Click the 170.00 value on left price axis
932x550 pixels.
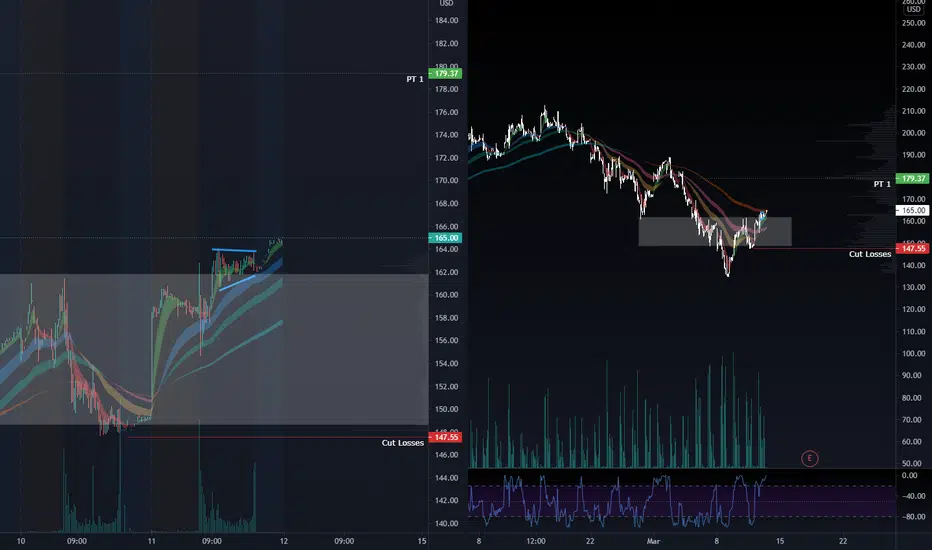pyautogui.click(x=446, y=180)
